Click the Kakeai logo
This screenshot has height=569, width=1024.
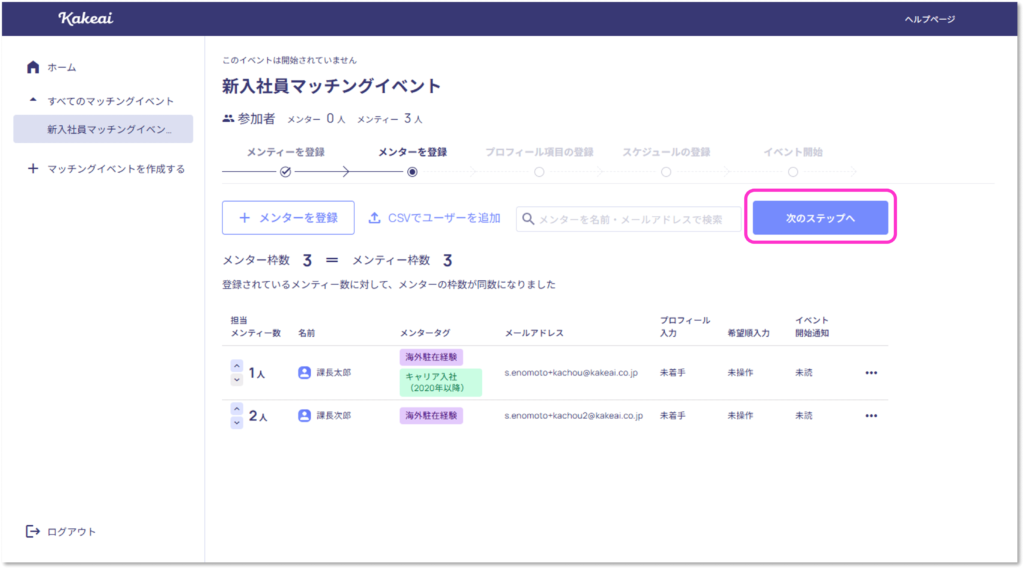click(x=80, y=18)
